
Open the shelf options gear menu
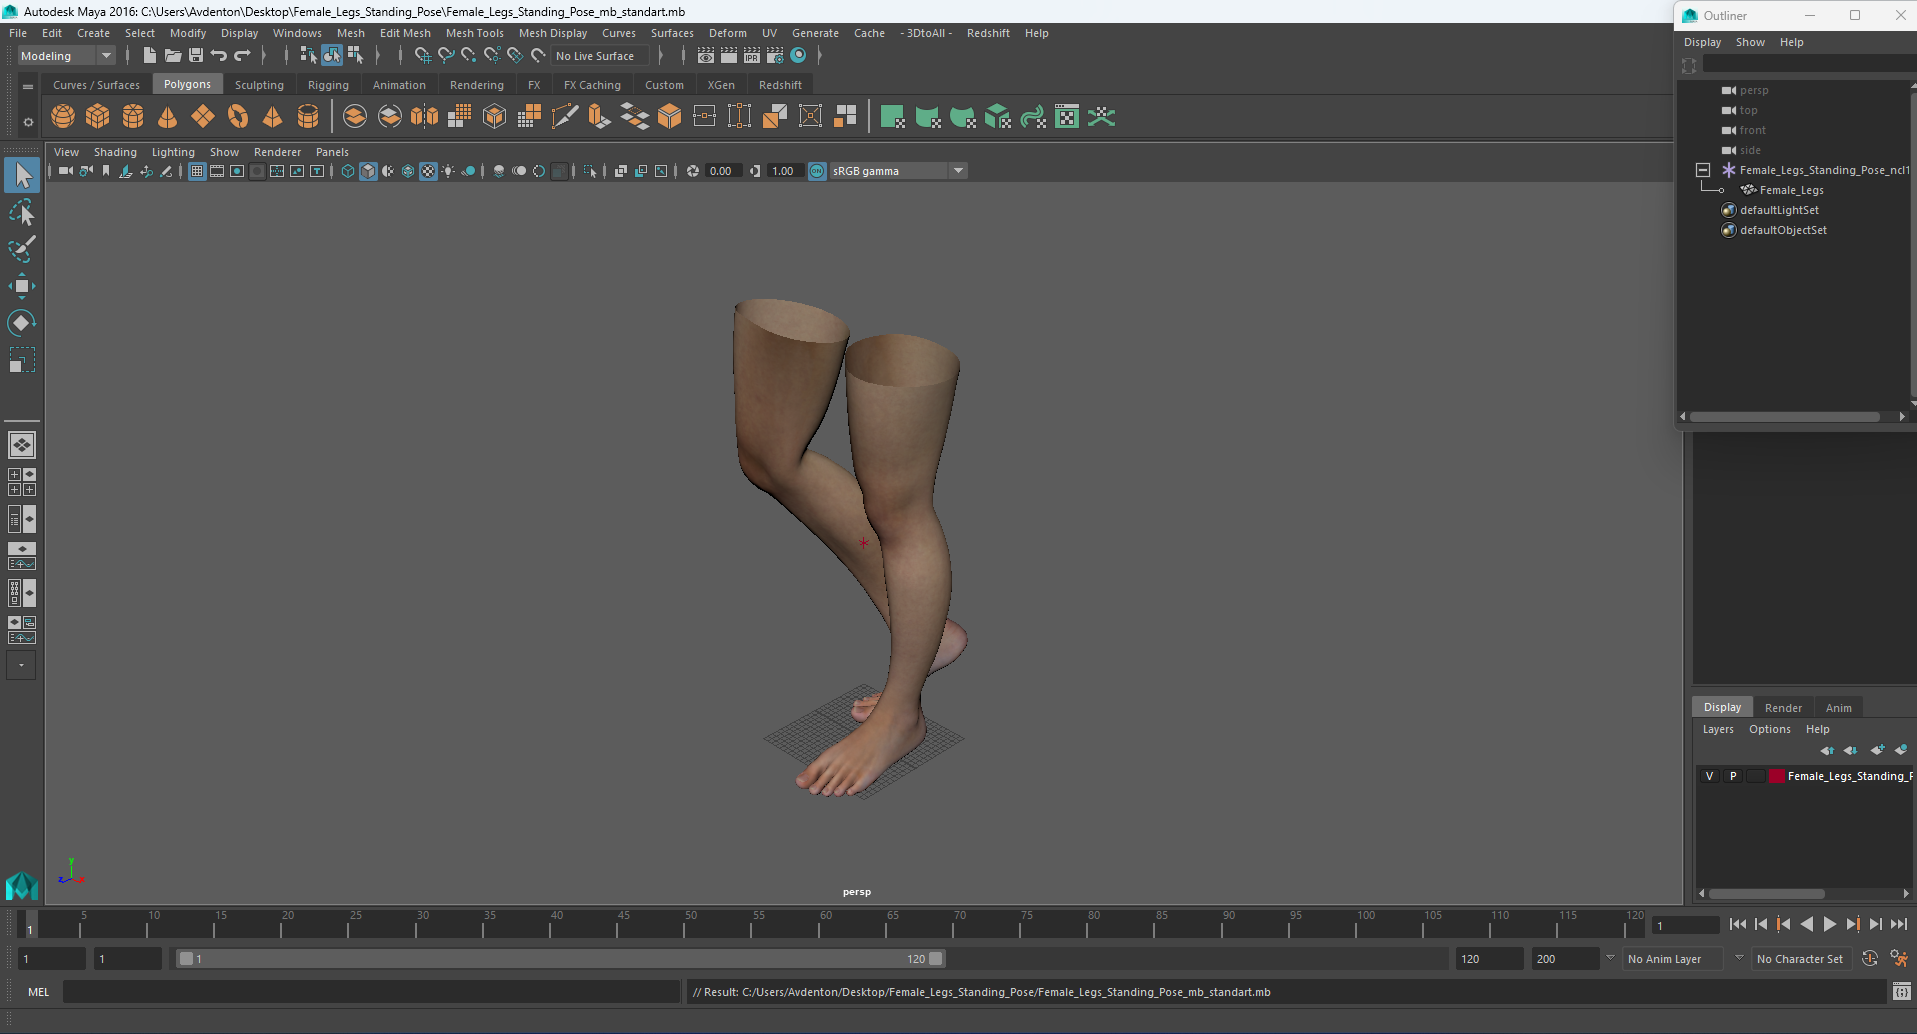[x=28, y=122]
